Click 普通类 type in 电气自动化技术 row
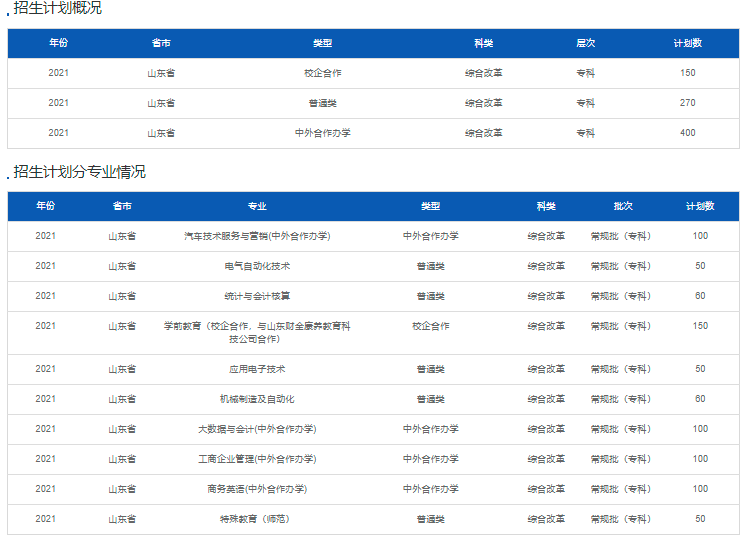This screenshot has height=541, width=751. pyautogui.click(x=431, y=266)
